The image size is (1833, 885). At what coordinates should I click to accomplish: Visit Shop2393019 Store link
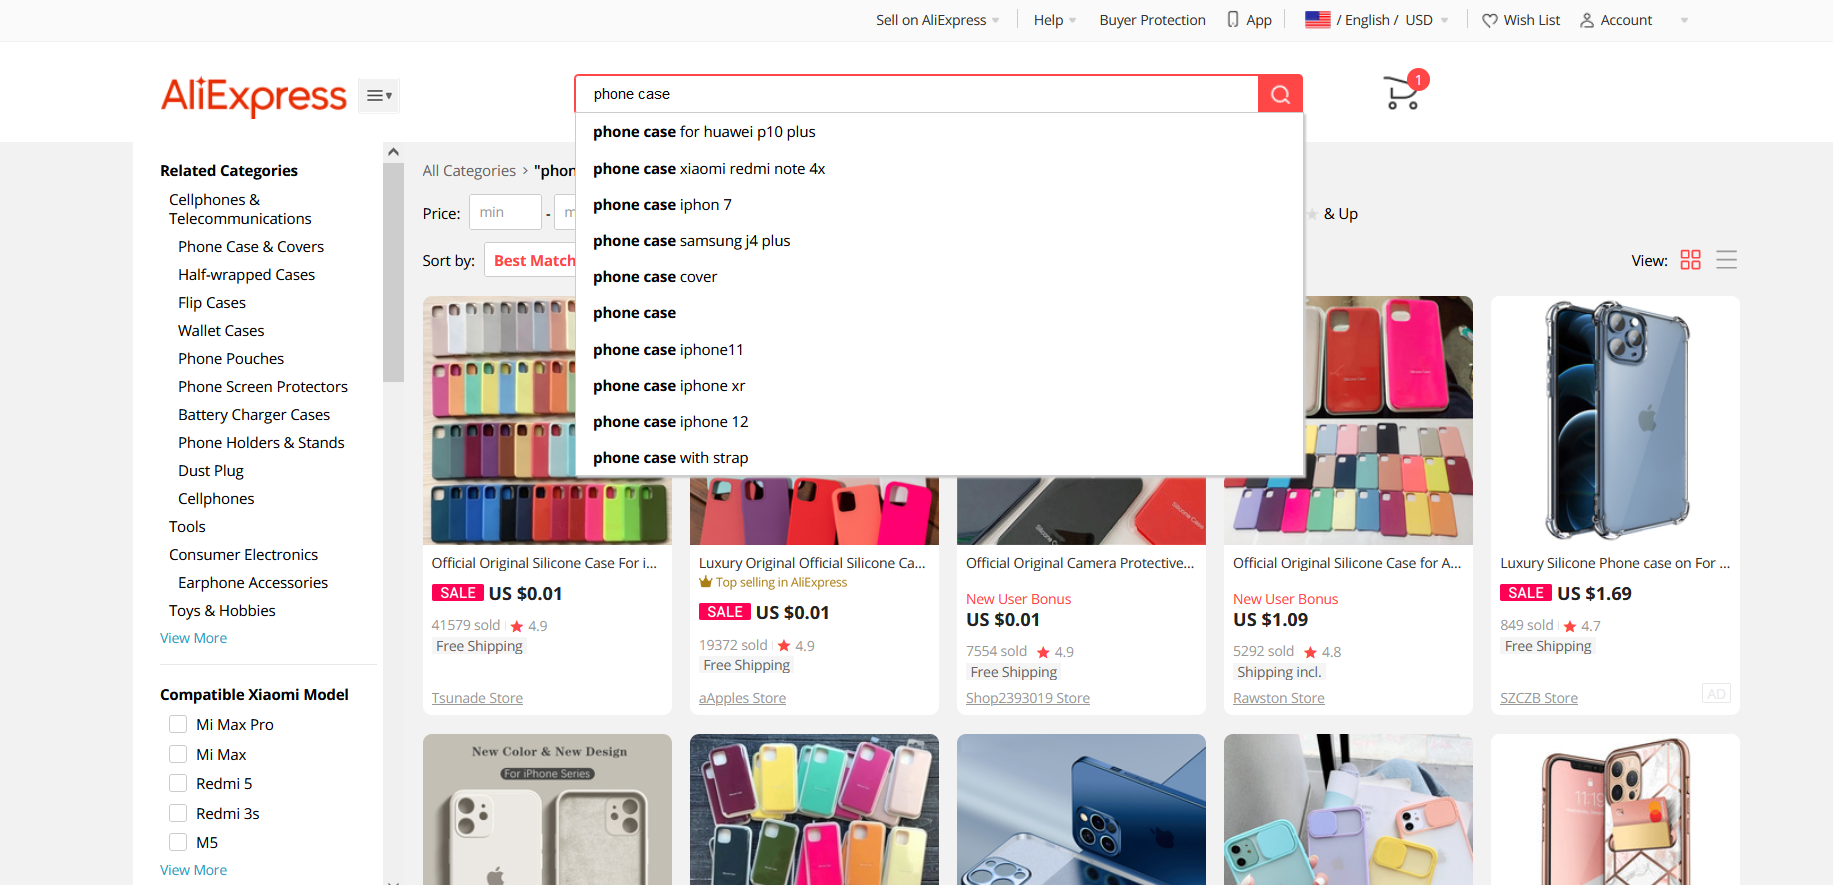tap(1028, 698)
